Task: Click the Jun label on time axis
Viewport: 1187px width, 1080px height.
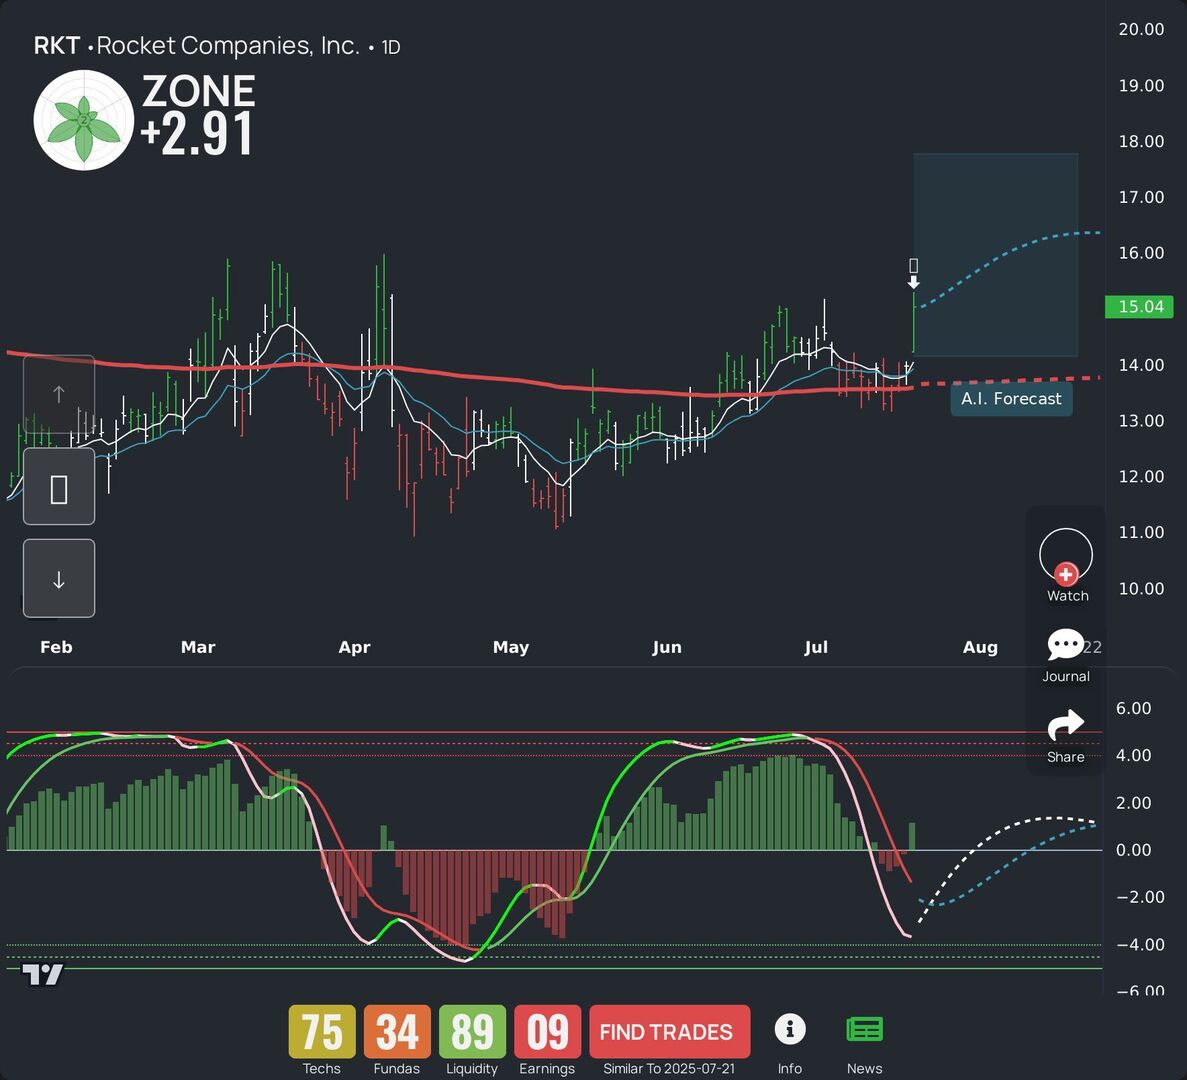Action: (x=667, y=647)
